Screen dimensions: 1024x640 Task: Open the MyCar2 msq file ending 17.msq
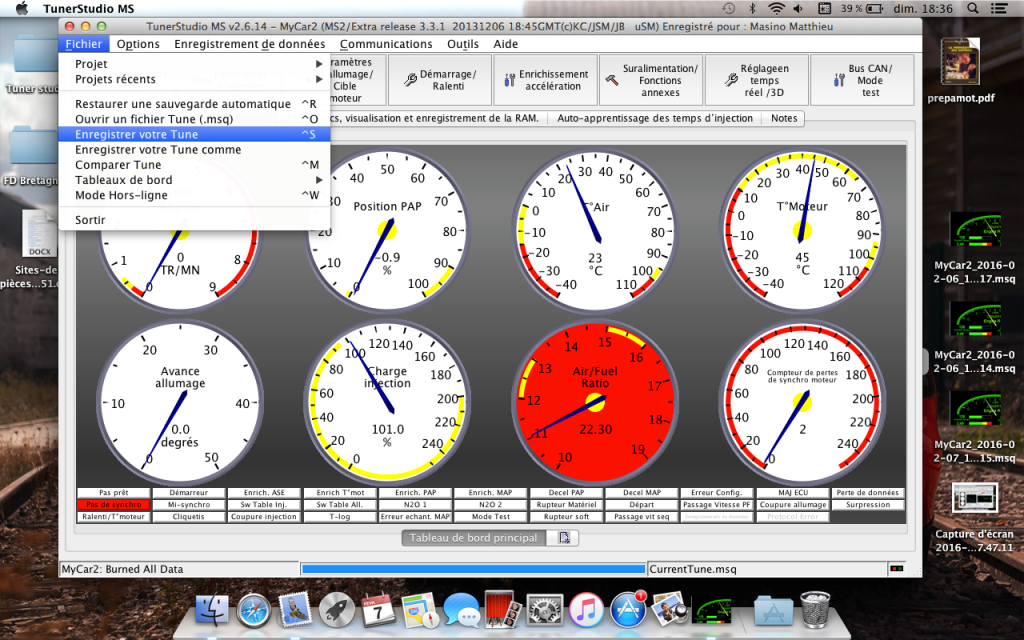point(974,248)
